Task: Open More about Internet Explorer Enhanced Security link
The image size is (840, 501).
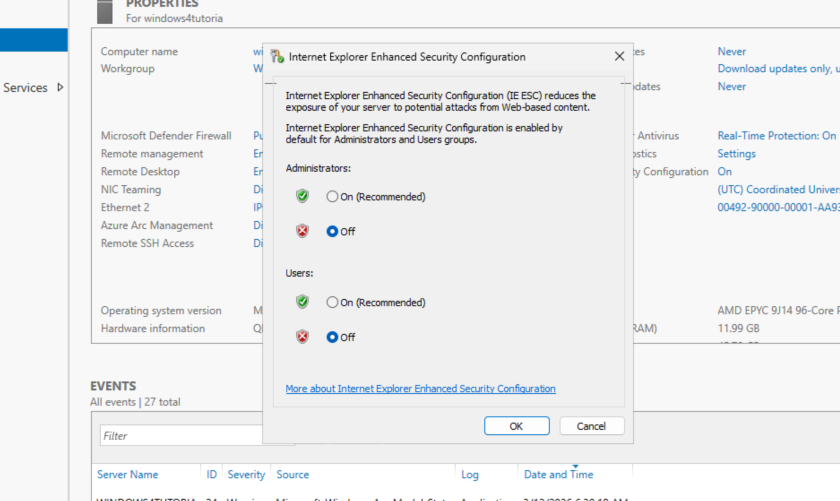Action: click(x=420, y=389)
